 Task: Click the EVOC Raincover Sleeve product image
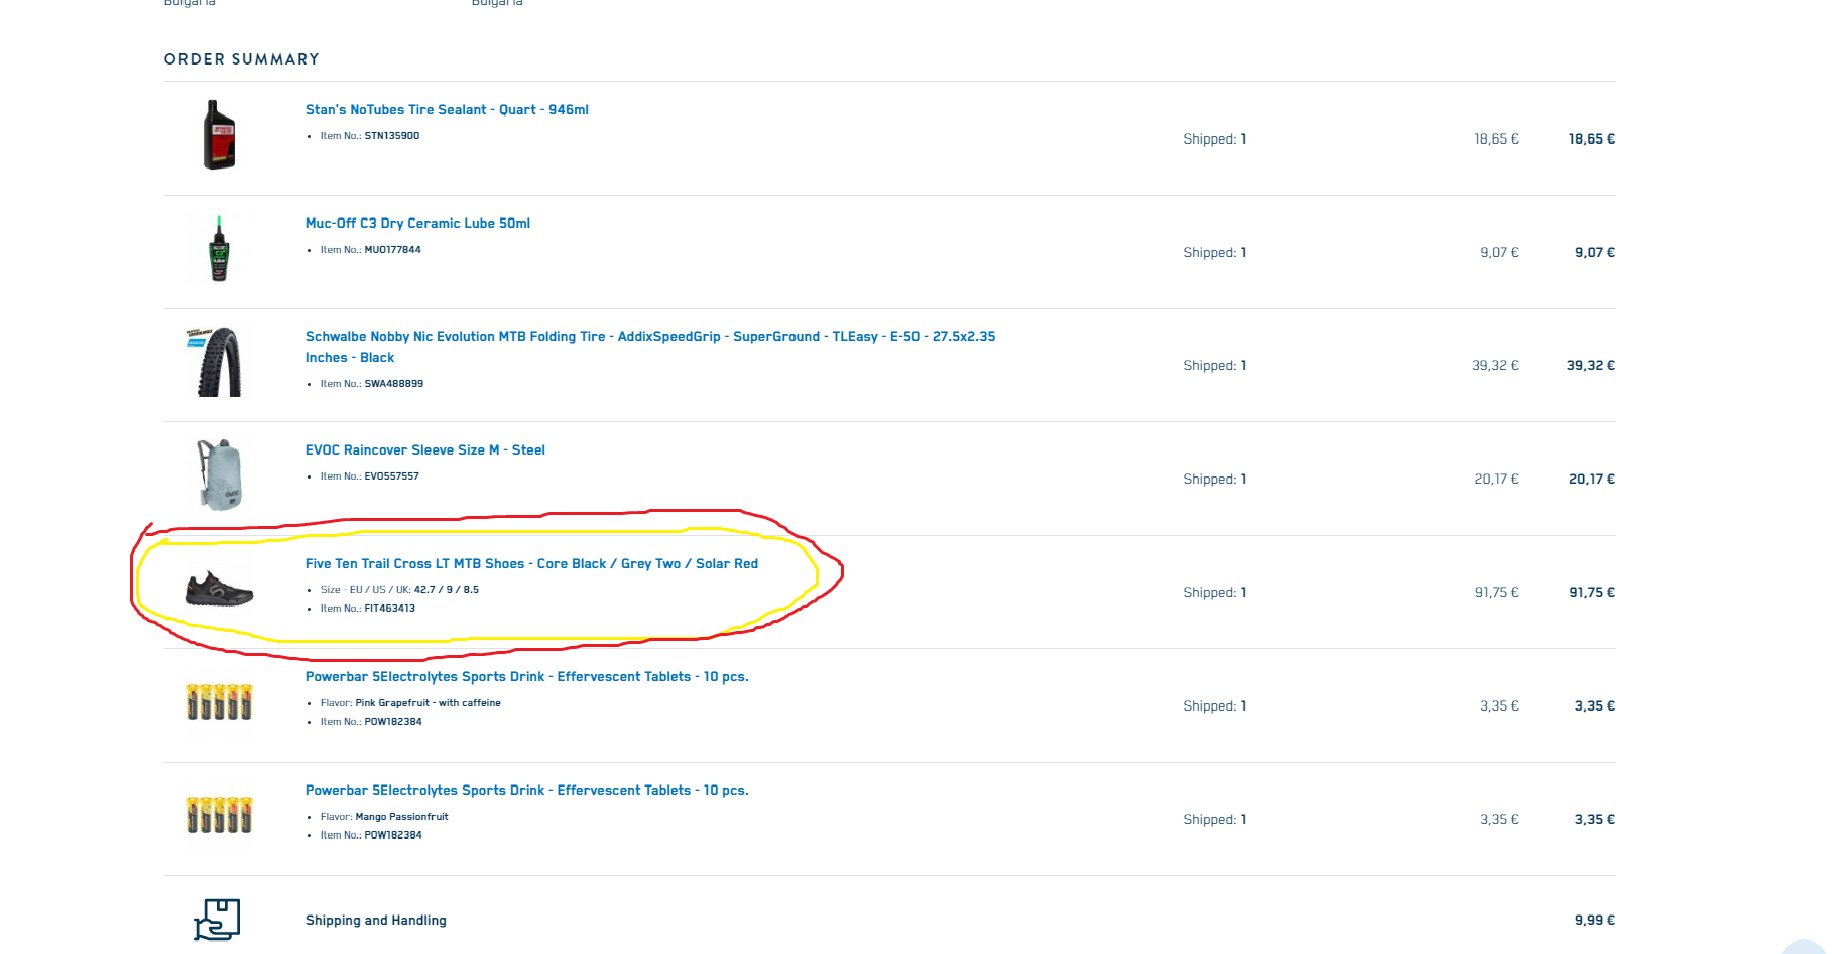219,475
